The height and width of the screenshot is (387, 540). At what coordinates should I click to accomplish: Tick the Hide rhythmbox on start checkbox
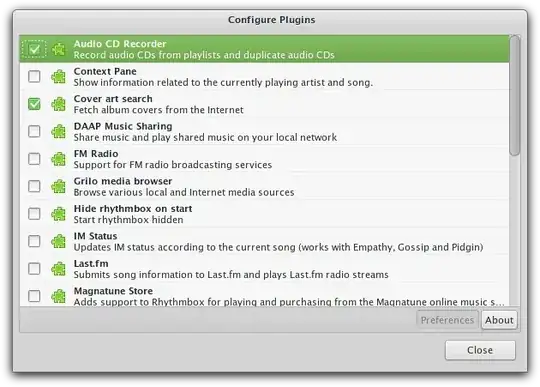tap(34, 214)
